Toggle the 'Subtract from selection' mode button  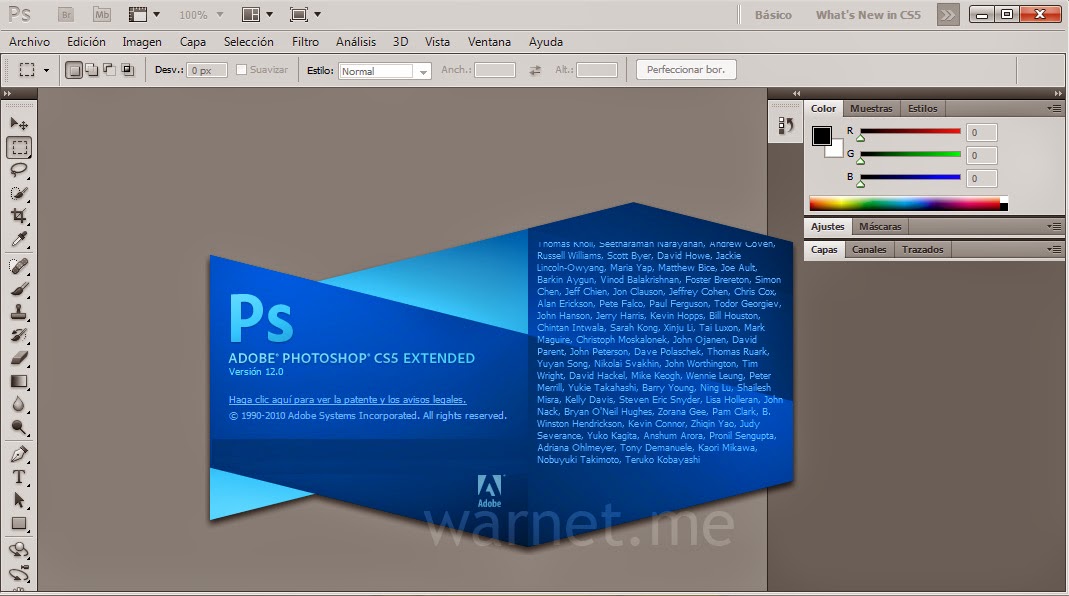coord(109,70)
